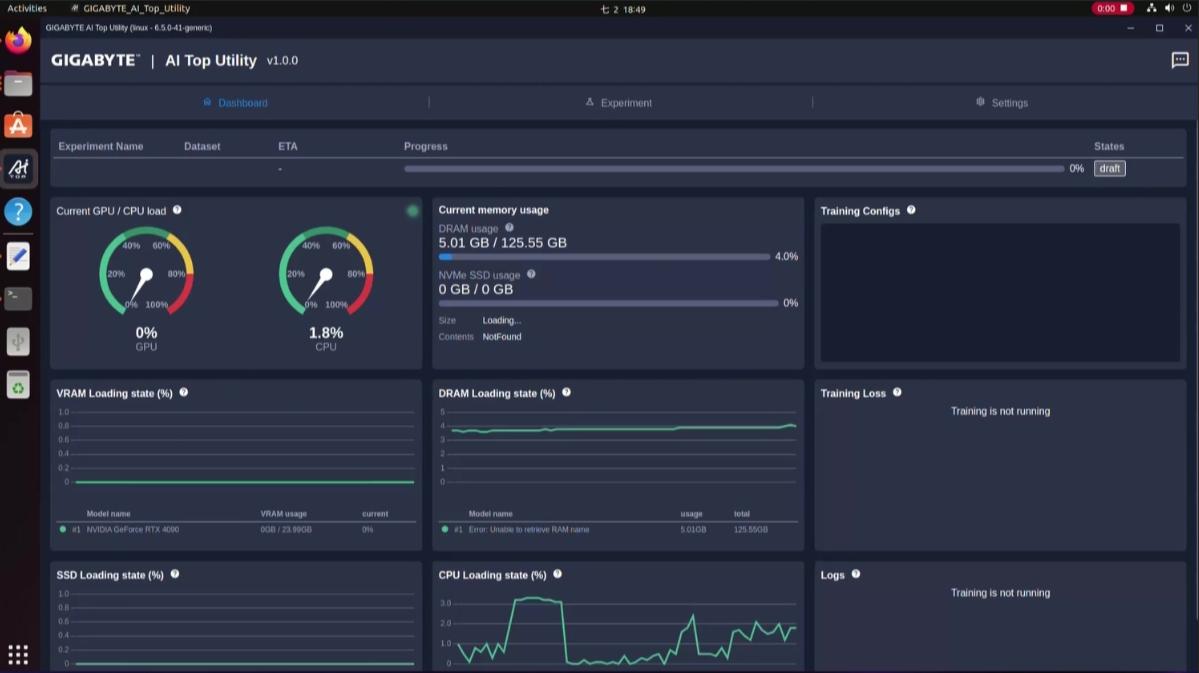The width and height of the screenshot is (1199, 673).
Task: Open the feedback chat icon at top right
Action: [x=1180, y=60]
